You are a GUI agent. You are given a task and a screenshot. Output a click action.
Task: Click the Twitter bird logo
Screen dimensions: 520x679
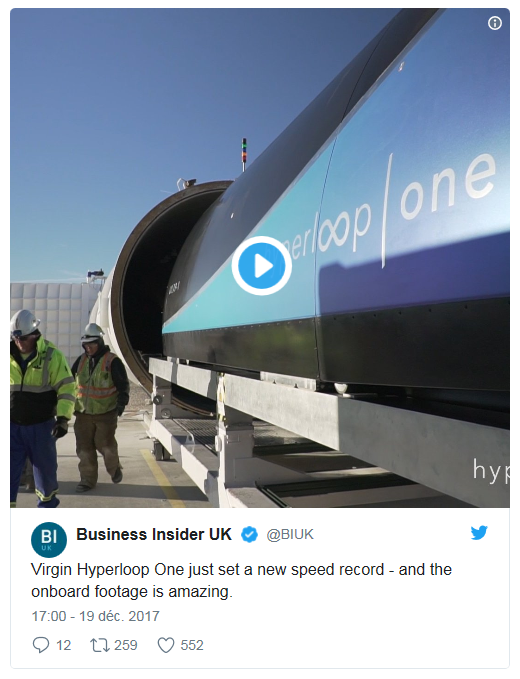[x=479, y=533]
